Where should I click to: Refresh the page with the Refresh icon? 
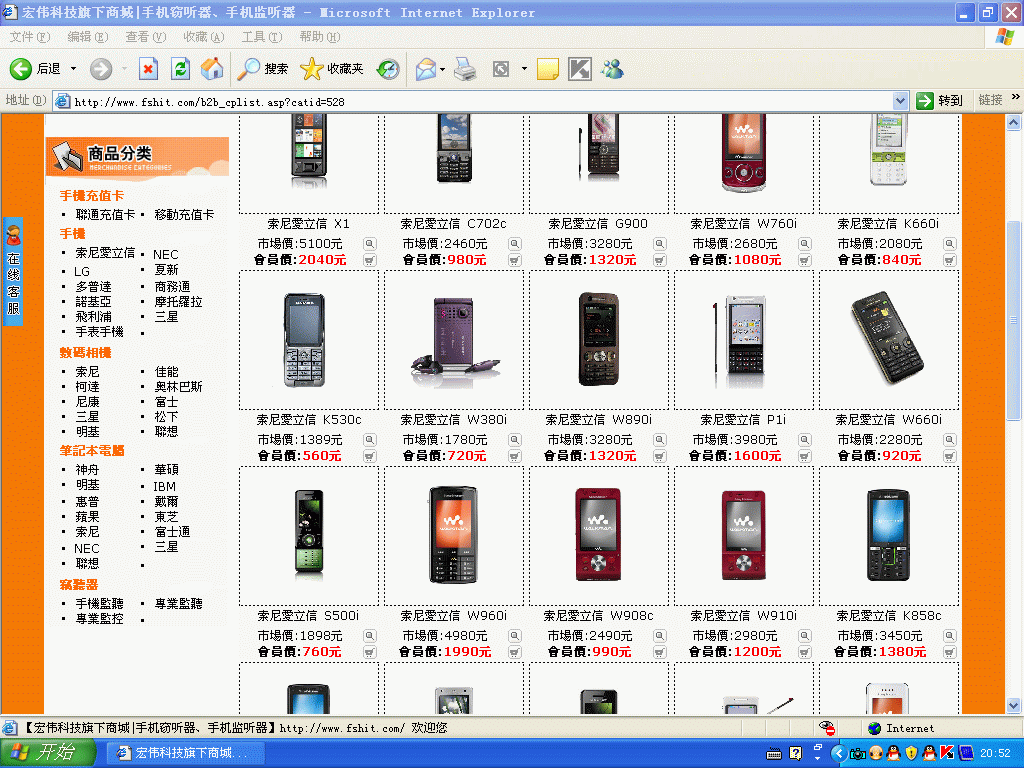[x=180, y=69]
